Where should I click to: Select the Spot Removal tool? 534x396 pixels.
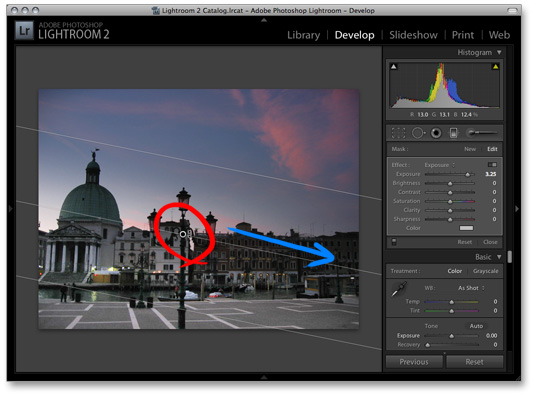click(418, 133)
